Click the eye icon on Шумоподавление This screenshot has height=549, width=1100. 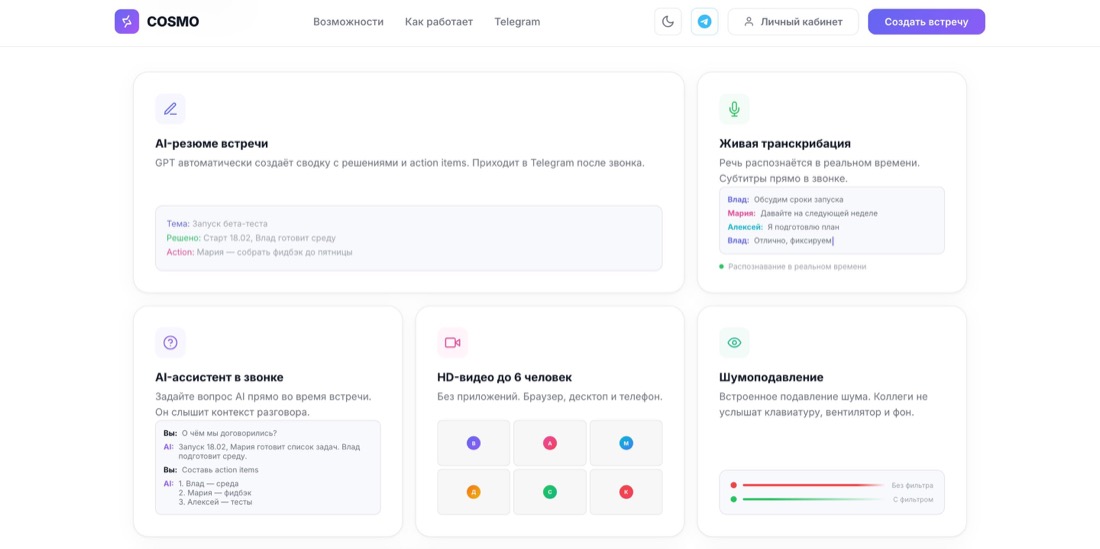tap(735, 342)
